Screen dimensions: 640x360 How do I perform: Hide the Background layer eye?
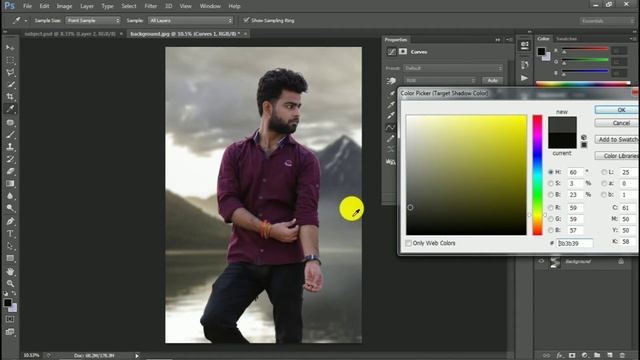click(541, 261)
